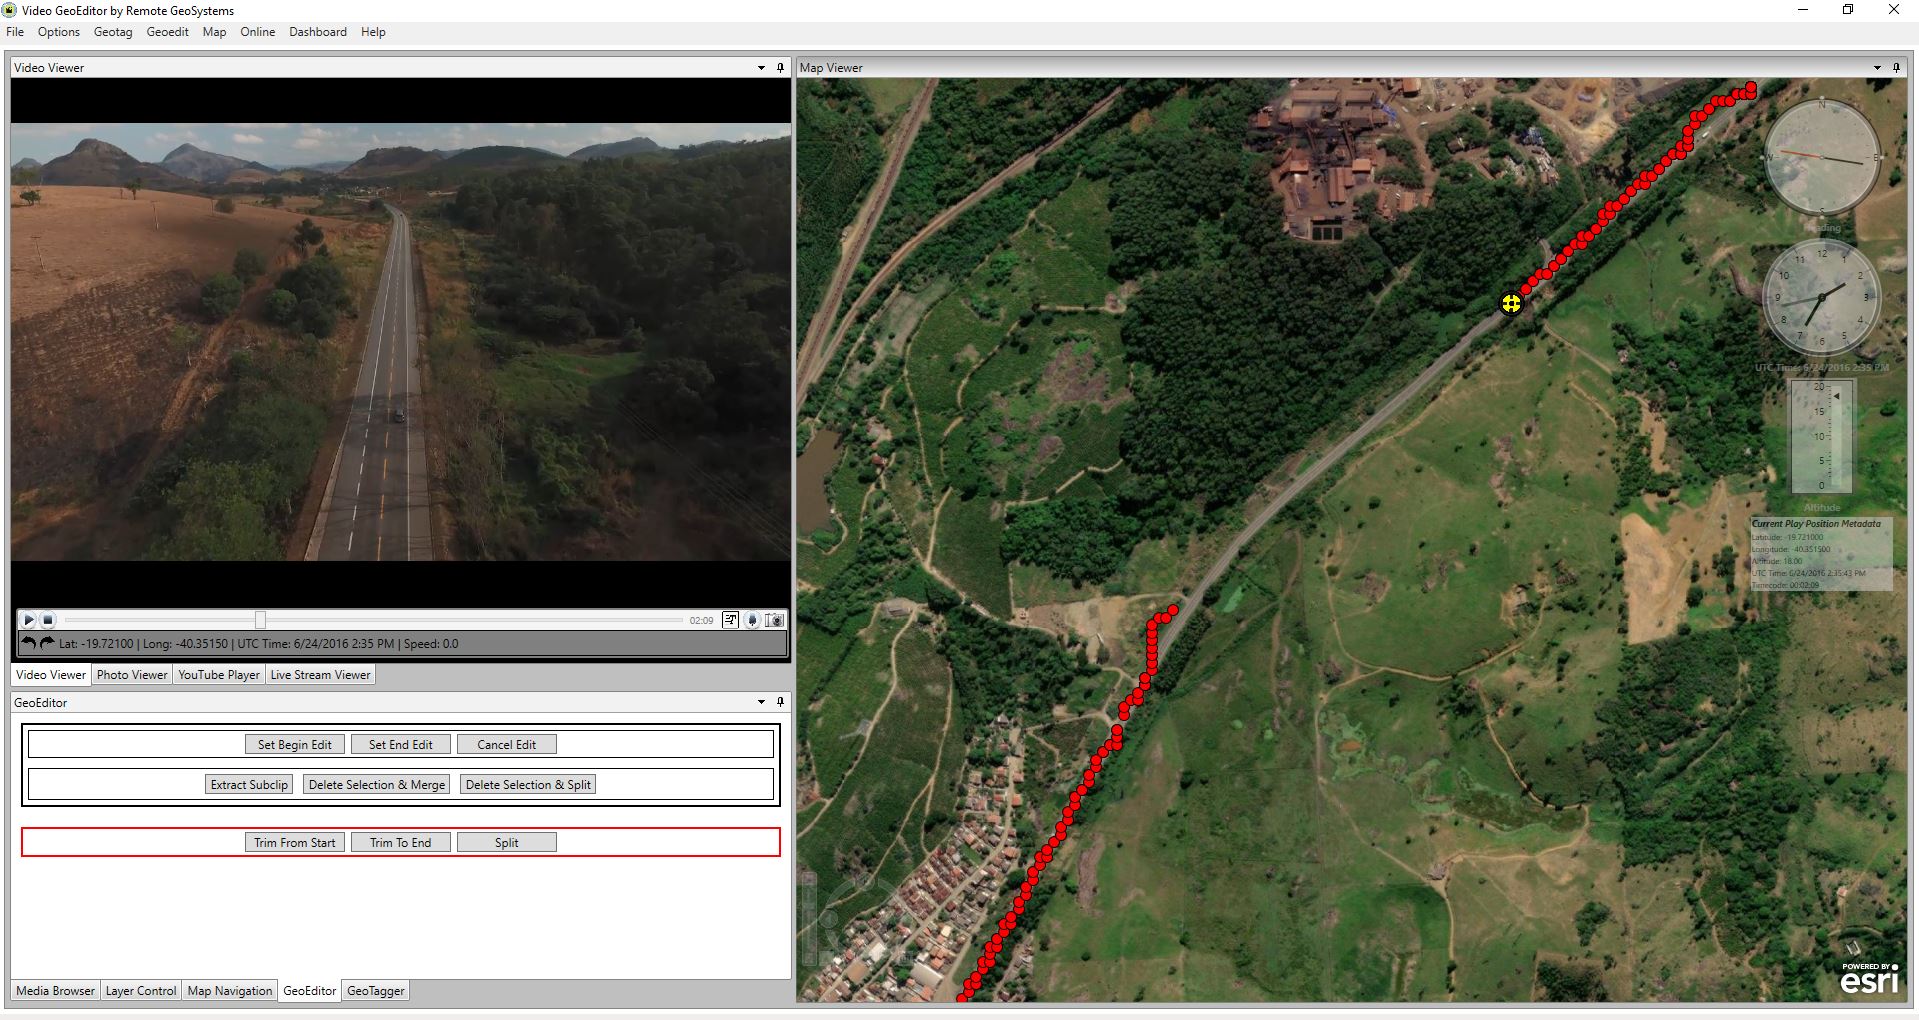Image resolution: width=1919 pixels, height=1020 pixels.
Task: Stop the video playback
Action: (x=48, y=620)
